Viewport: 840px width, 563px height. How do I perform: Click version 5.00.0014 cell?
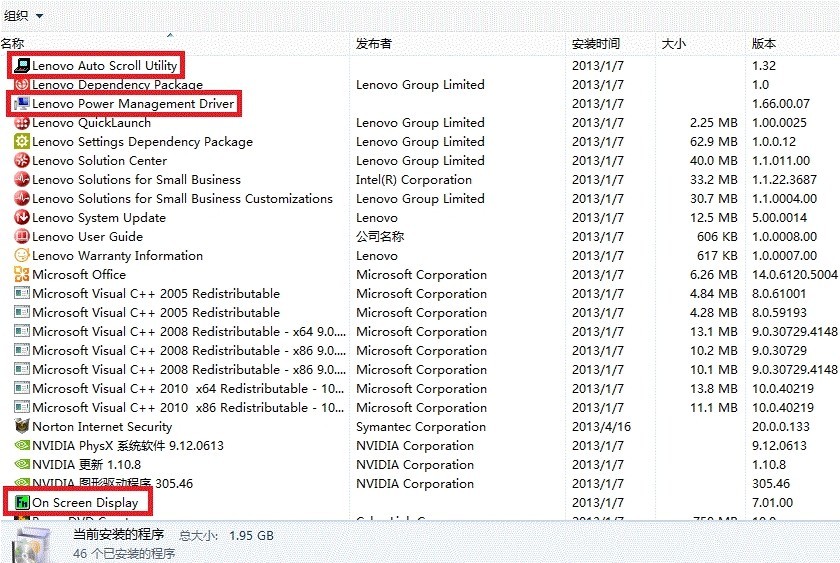(779, 217)
